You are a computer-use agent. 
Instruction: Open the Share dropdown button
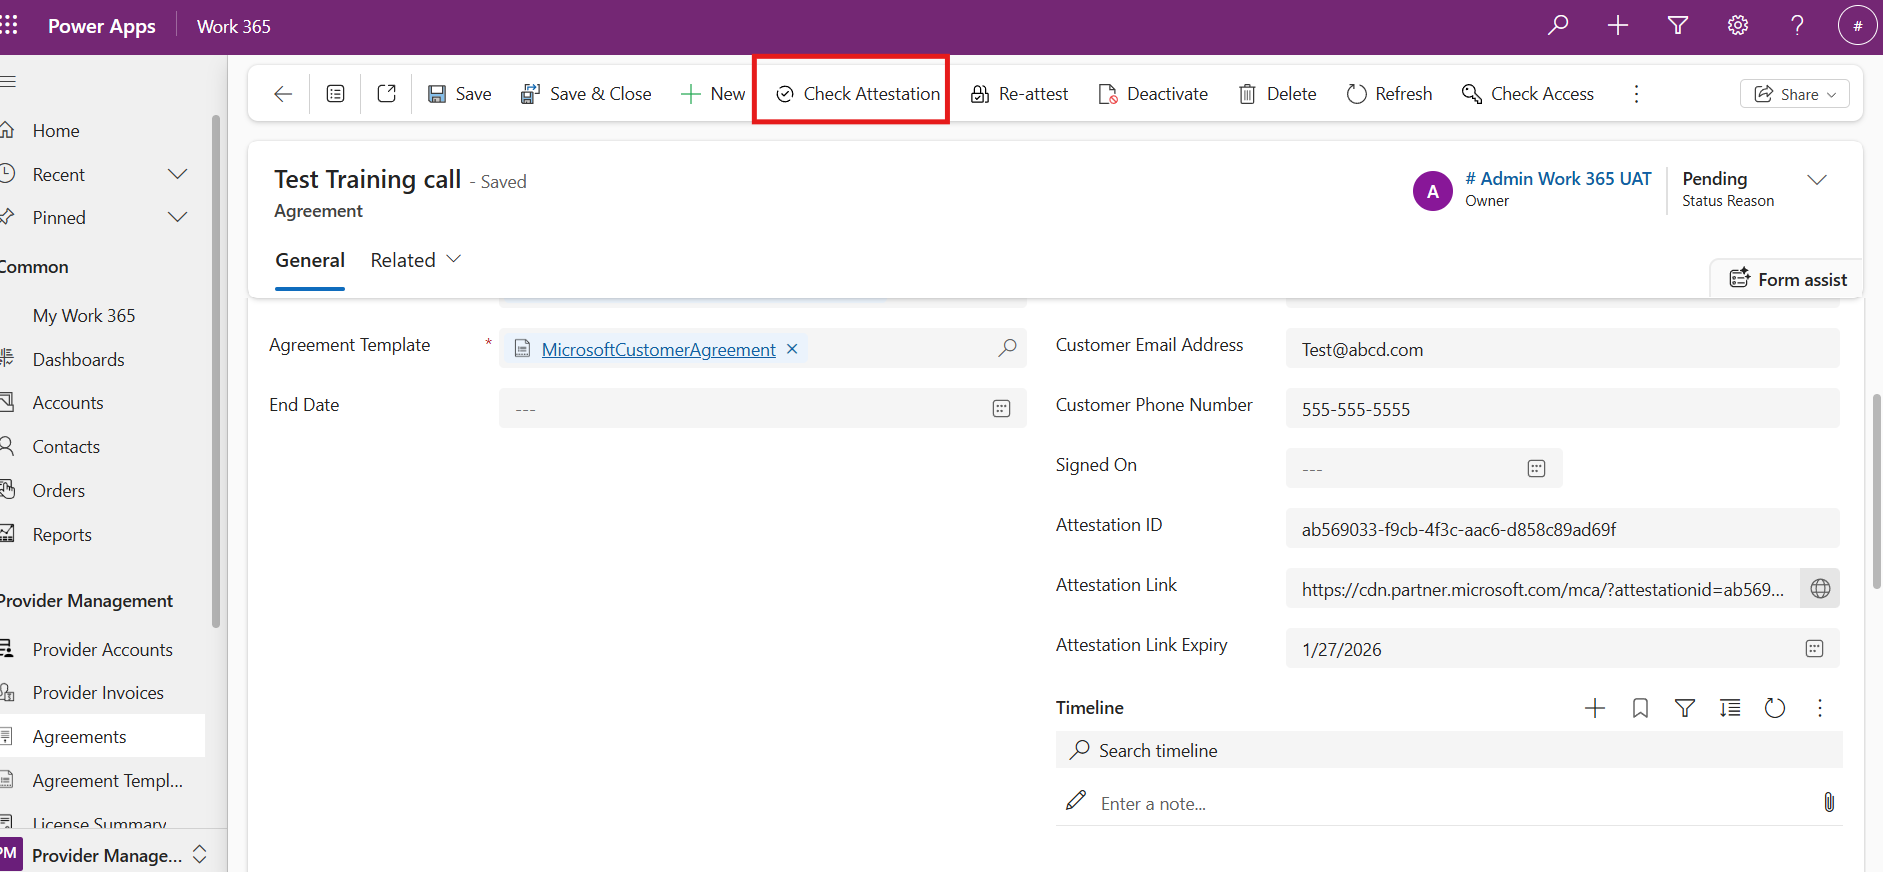[1795, 94]
